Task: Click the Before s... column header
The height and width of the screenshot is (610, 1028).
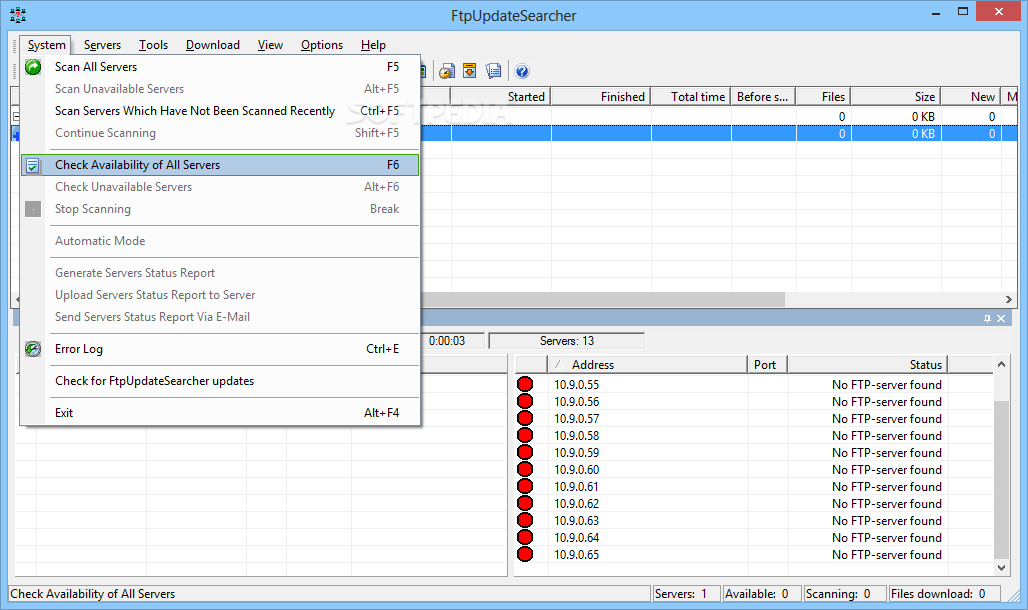Action: 763,96
